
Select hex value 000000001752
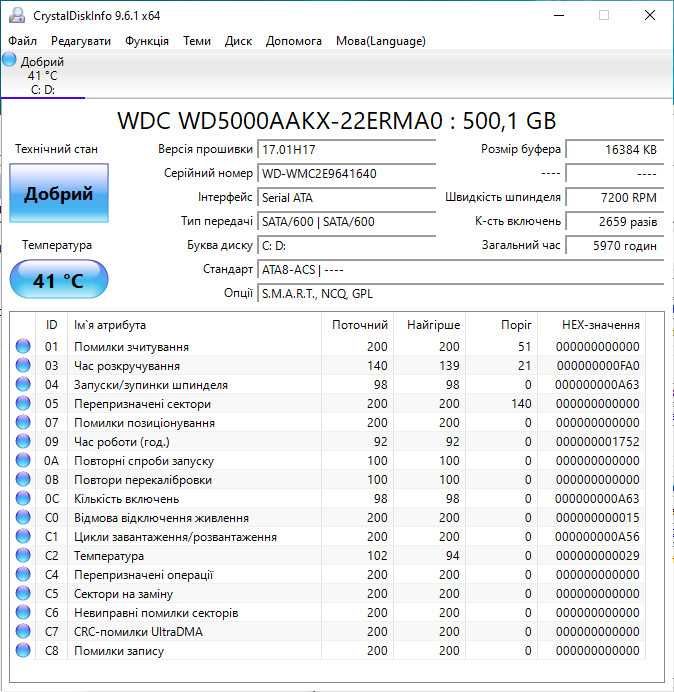[x=598, y=442]
